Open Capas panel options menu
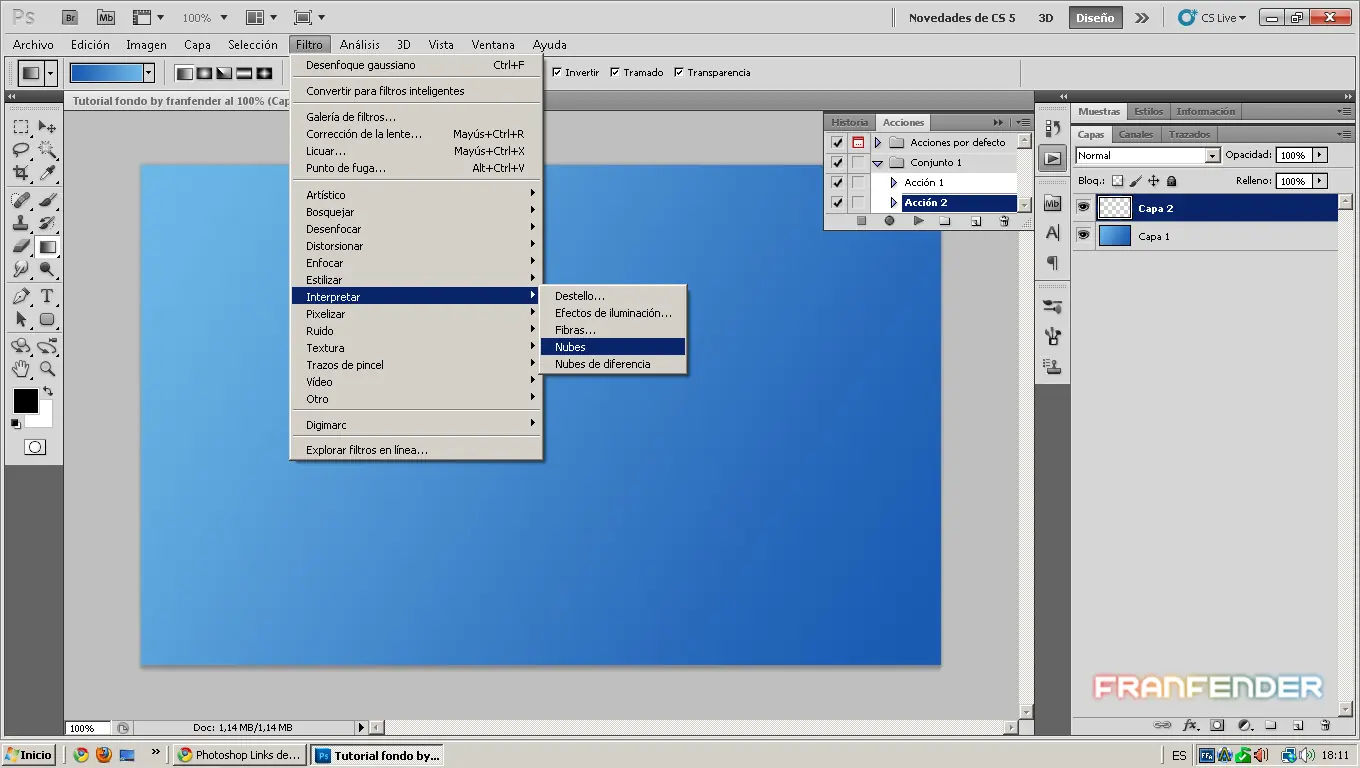Viewport: 1360px width, 768px height. click(x=1344, y=133)
